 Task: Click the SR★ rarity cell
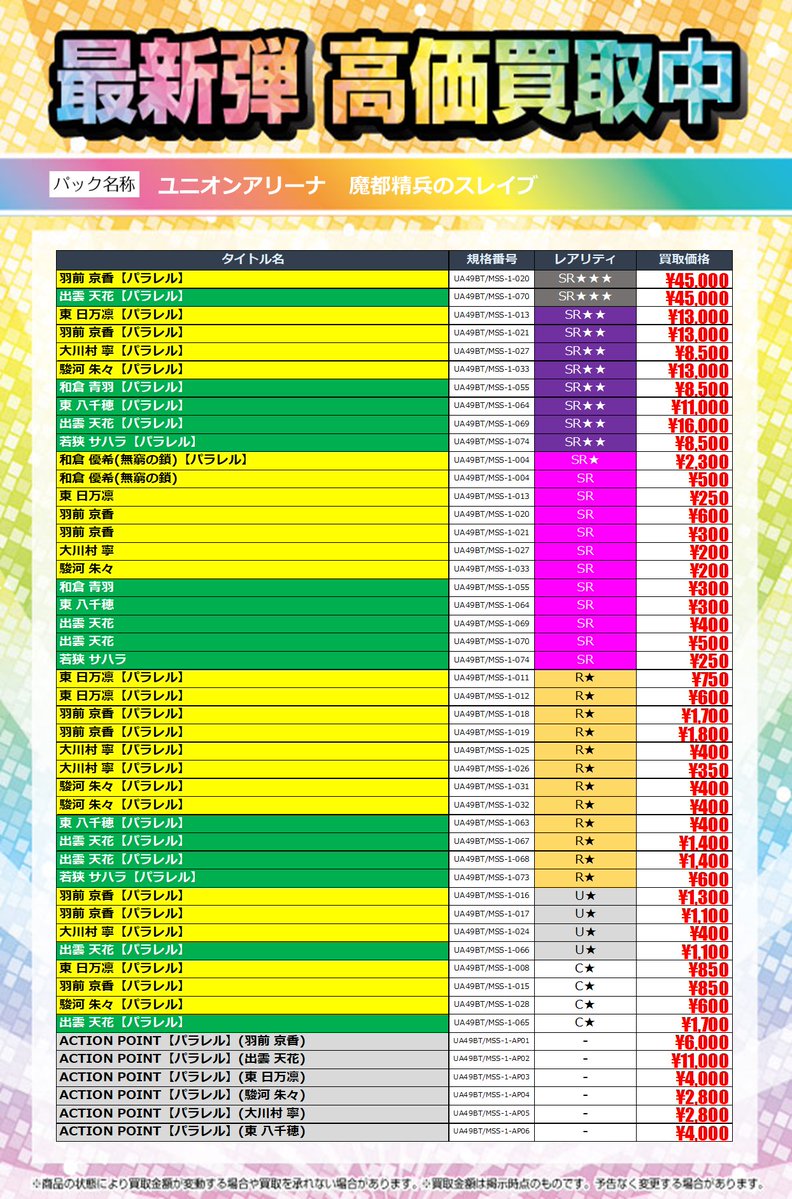click(585, 460)
